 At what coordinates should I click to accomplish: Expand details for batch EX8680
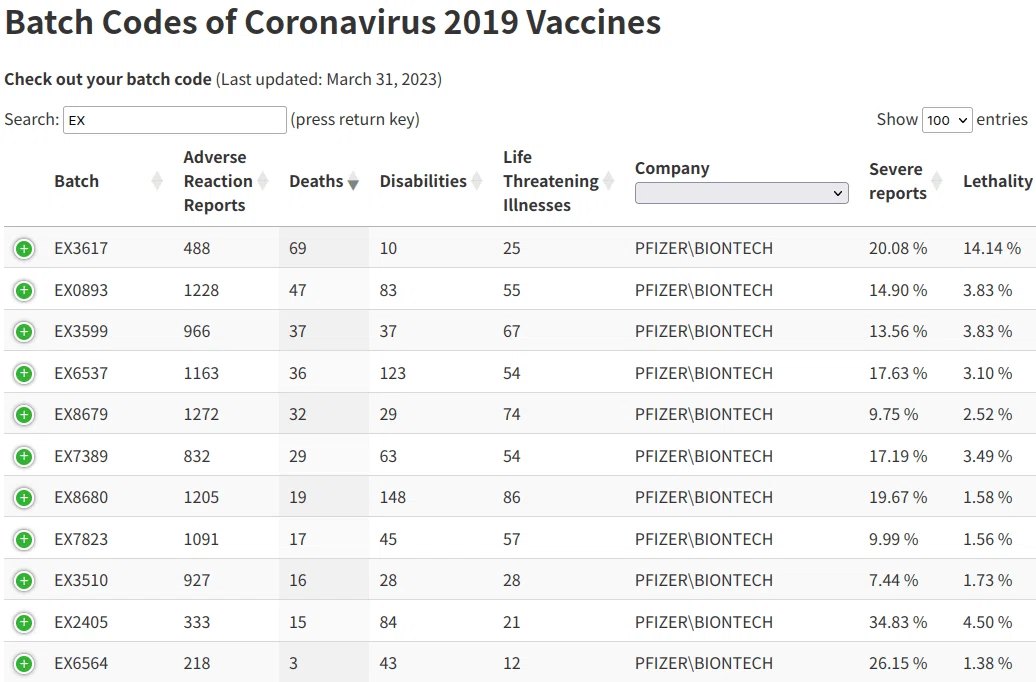[x=24, y=497]
